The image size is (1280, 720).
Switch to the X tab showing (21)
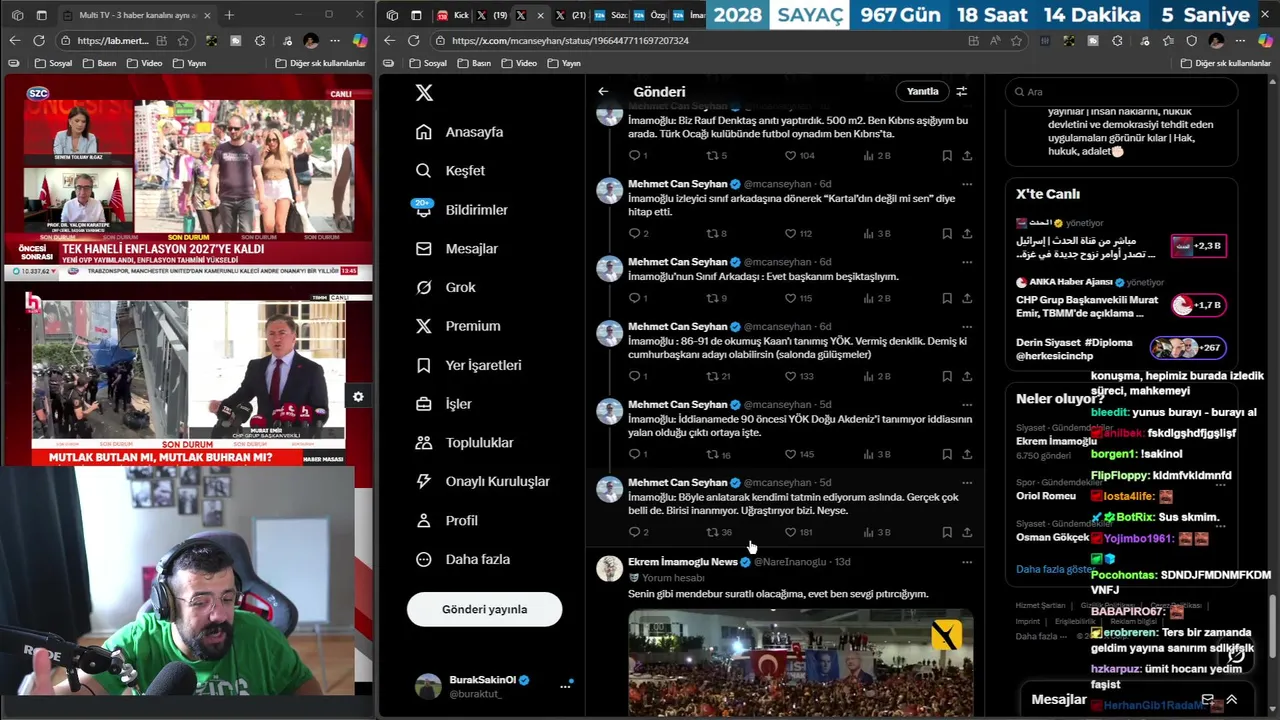(570, 15)
